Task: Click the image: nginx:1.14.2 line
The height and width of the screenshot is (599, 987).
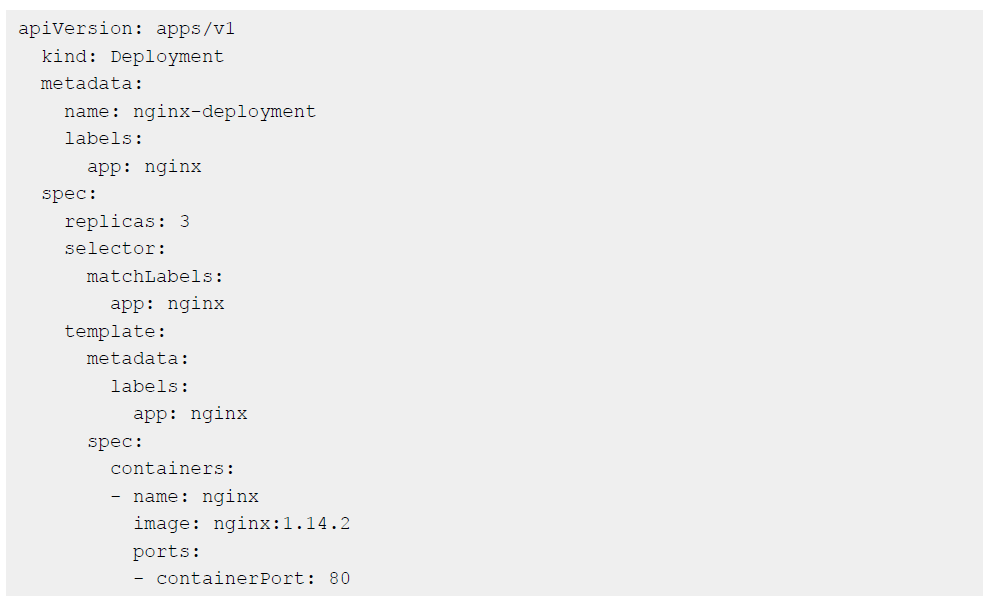Action: (241, 523)
